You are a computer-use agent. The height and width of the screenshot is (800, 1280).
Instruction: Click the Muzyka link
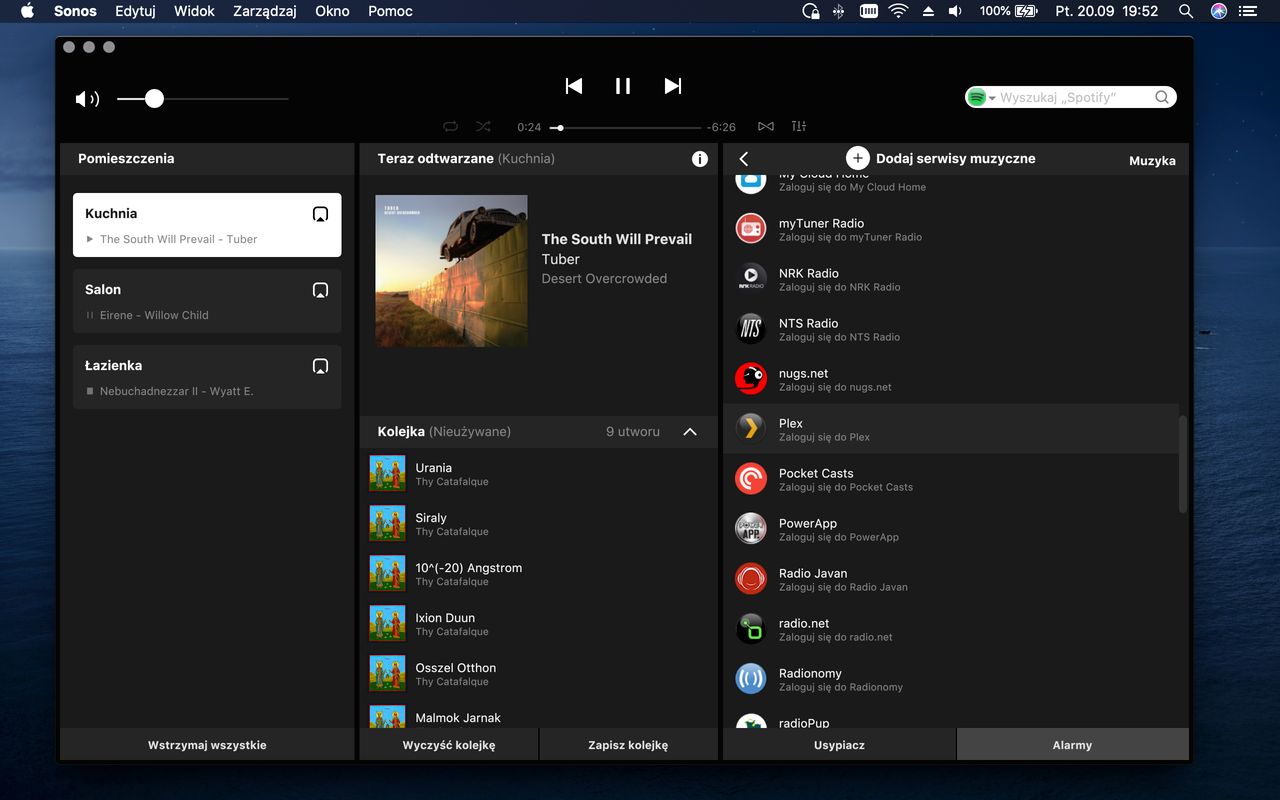pyautogui.click(x=1152, y=160)
